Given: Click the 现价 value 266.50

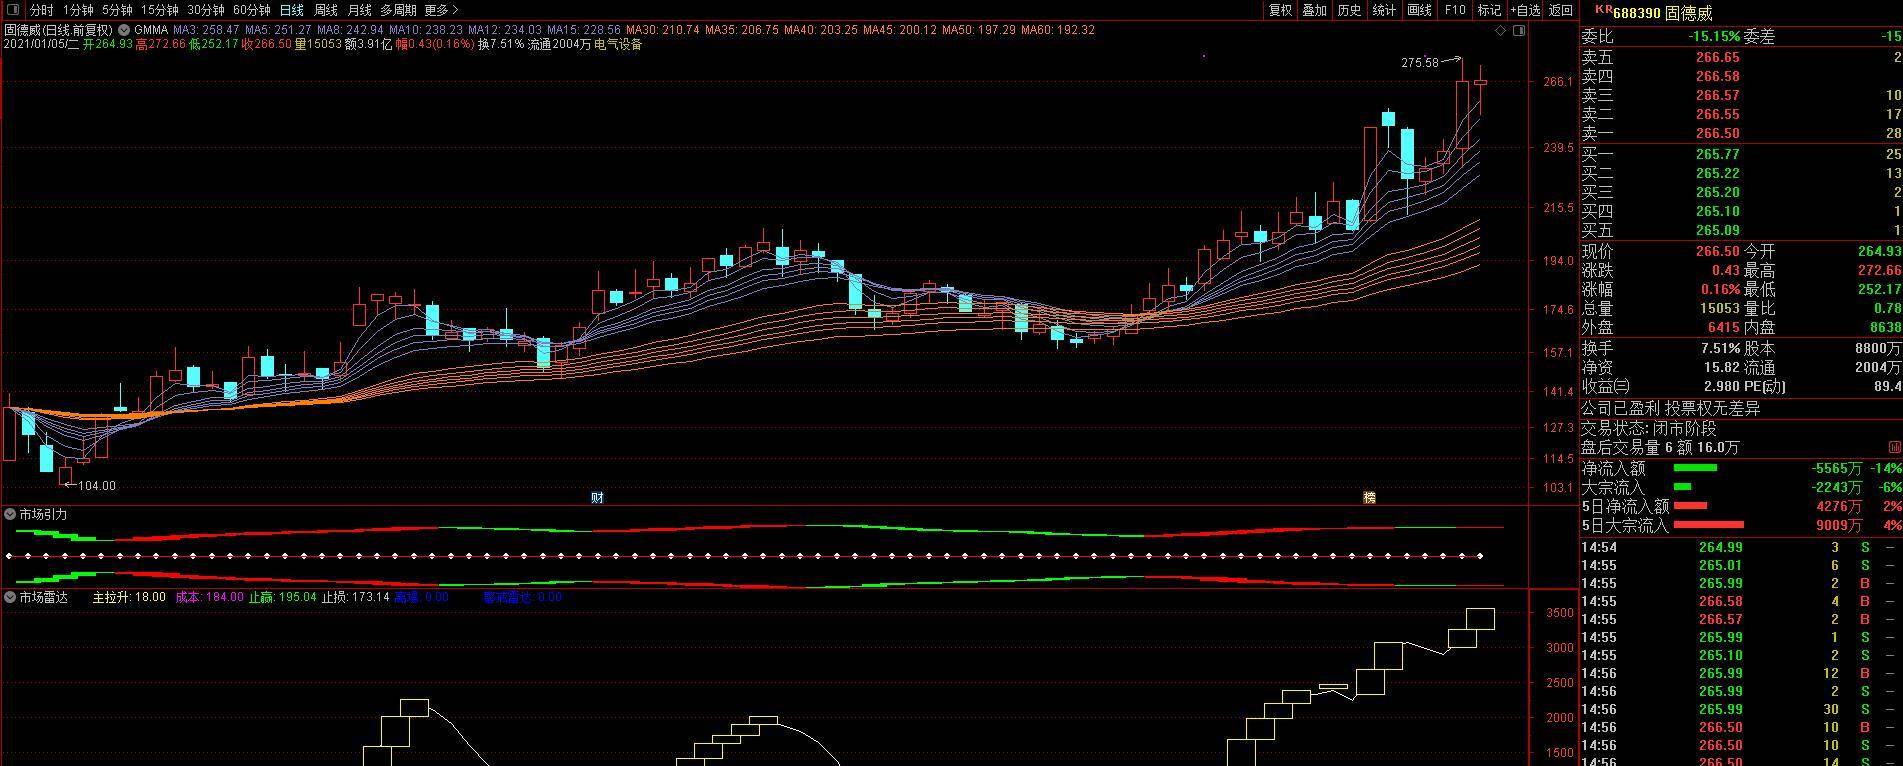Looking at the screenshot, I should pos(1717,251).
